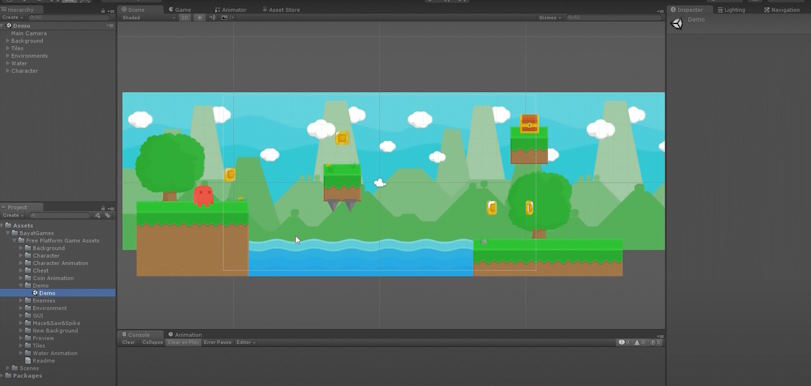Click the Readme file icon in the Project panel

[28, 361]
